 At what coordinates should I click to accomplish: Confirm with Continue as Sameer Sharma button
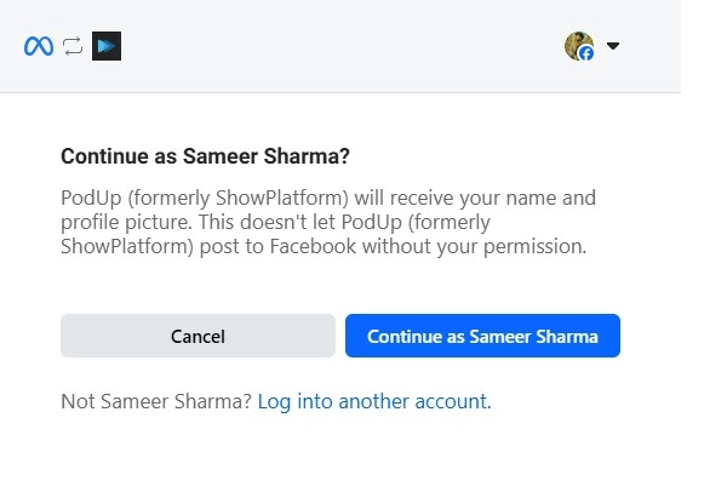[482, 336]
